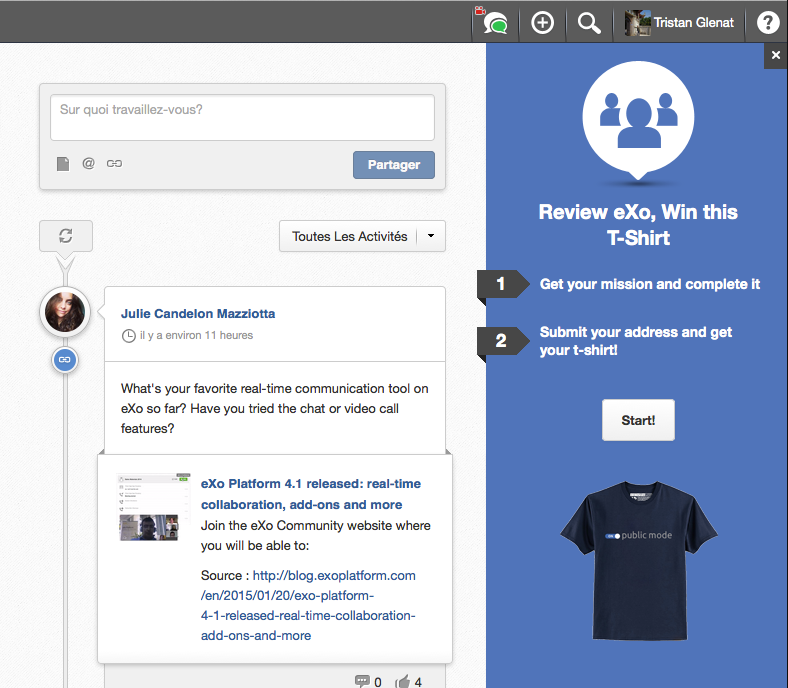Click 'Get your mission and complete it' step
The height and width of the screenshot is (688, 788).
(649, 284)
